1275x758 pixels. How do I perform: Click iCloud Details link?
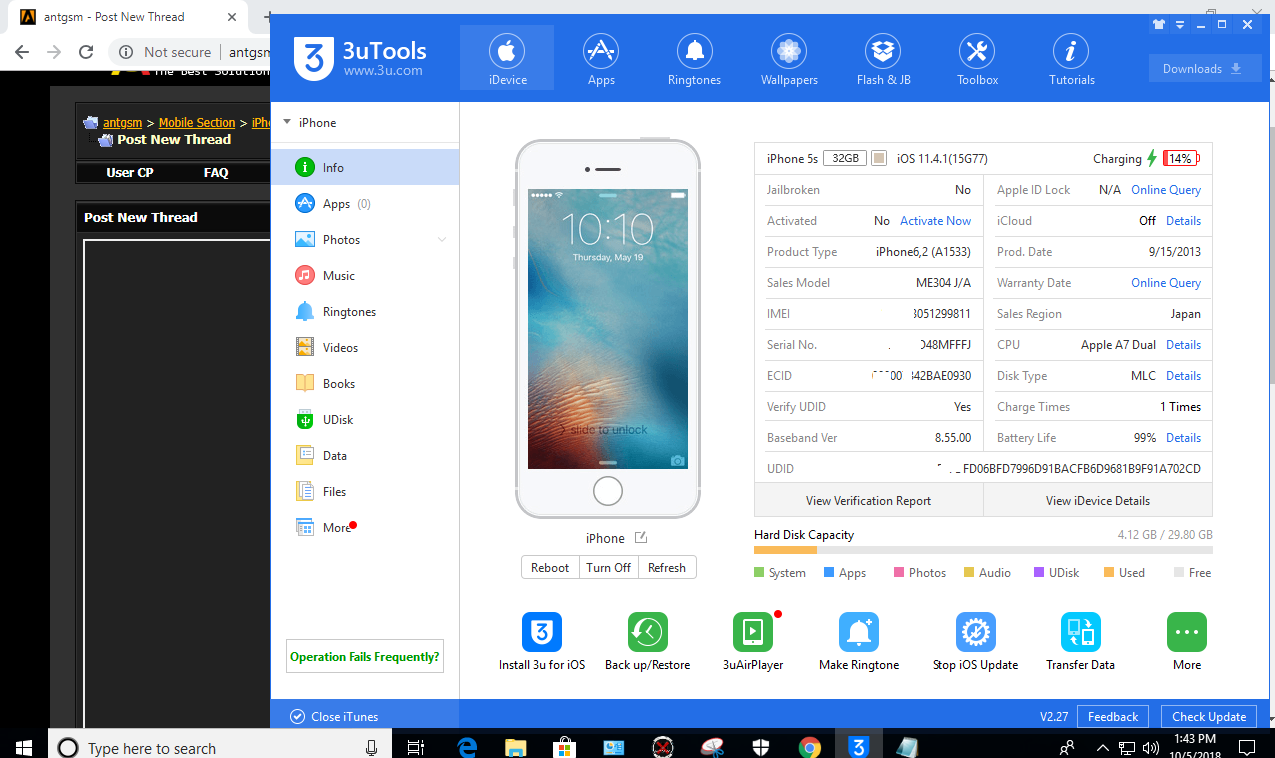tap(1183, 221)
